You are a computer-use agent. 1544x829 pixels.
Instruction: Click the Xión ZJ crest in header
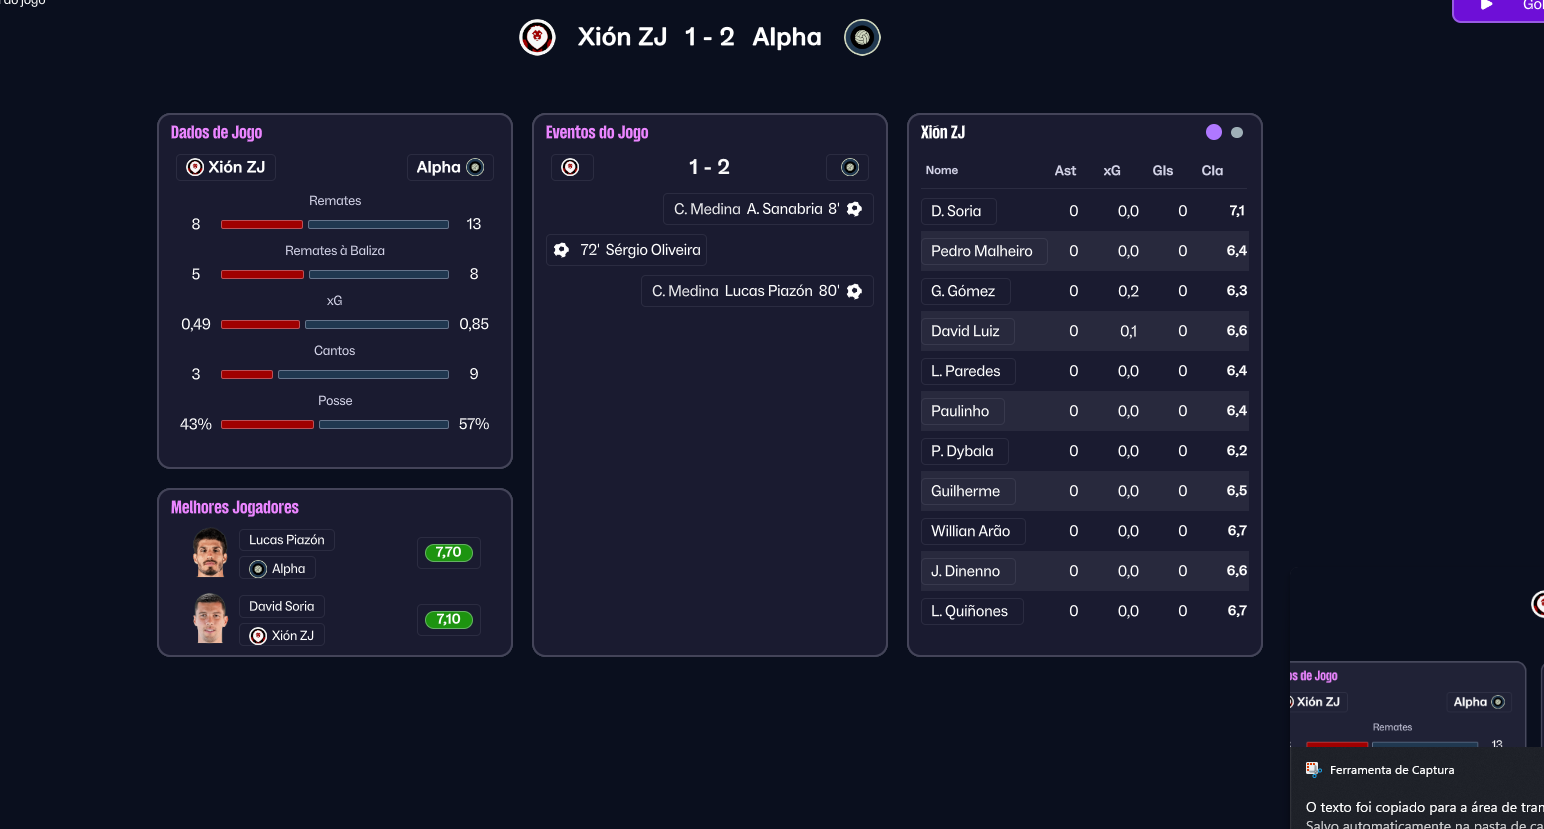tap(537, 38)
